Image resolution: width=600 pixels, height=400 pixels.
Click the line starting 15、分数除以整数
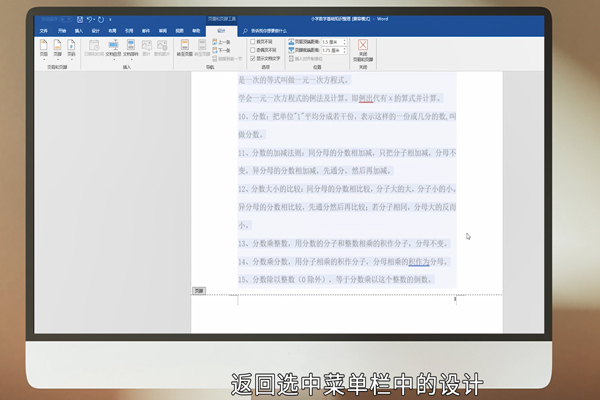pyautogui.click(x=336, y=279)
